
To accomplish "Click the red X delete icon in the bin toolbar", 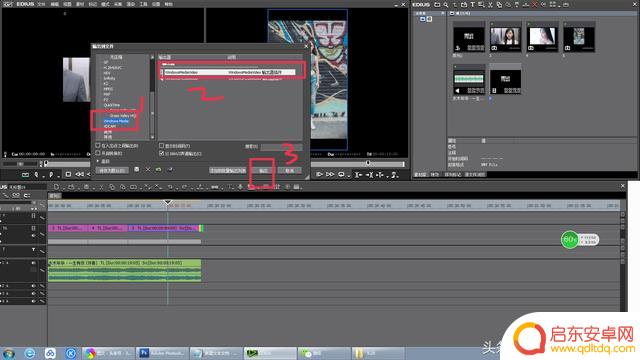I will pyautogui.click(x=534, y=4).
